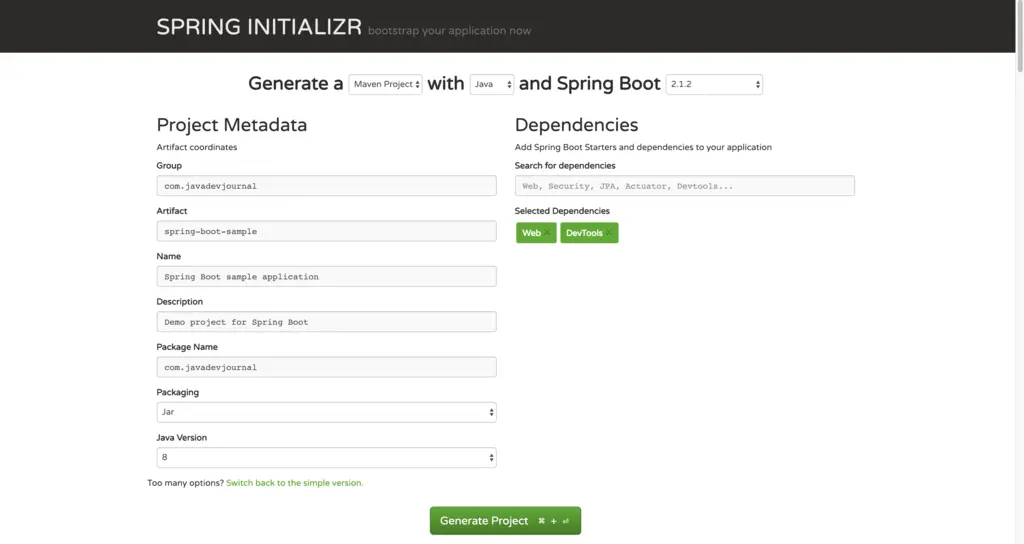
Task: Open the Spring Boot 2.1.2 version dropdown
Action: tap(714, 84)
